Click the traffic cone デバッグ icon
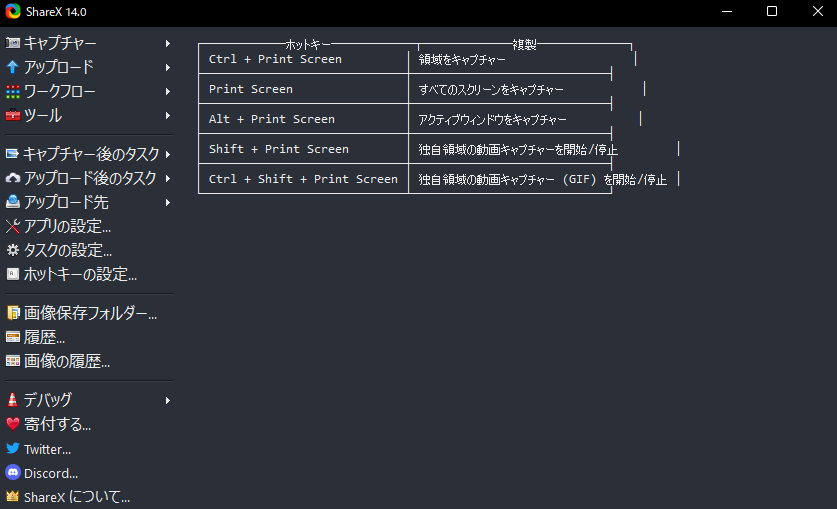 13,400
